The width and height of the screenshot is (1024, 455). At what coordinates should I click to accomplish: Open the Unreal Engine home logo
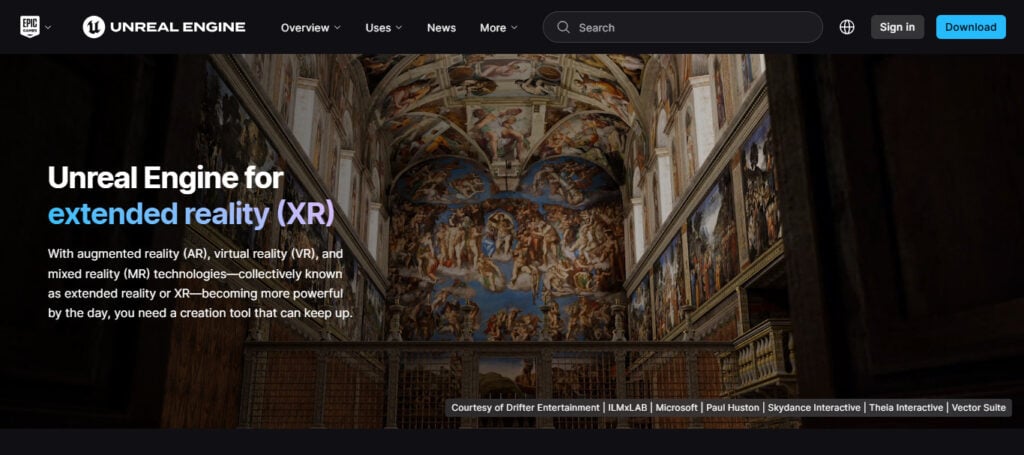(164, 27)
